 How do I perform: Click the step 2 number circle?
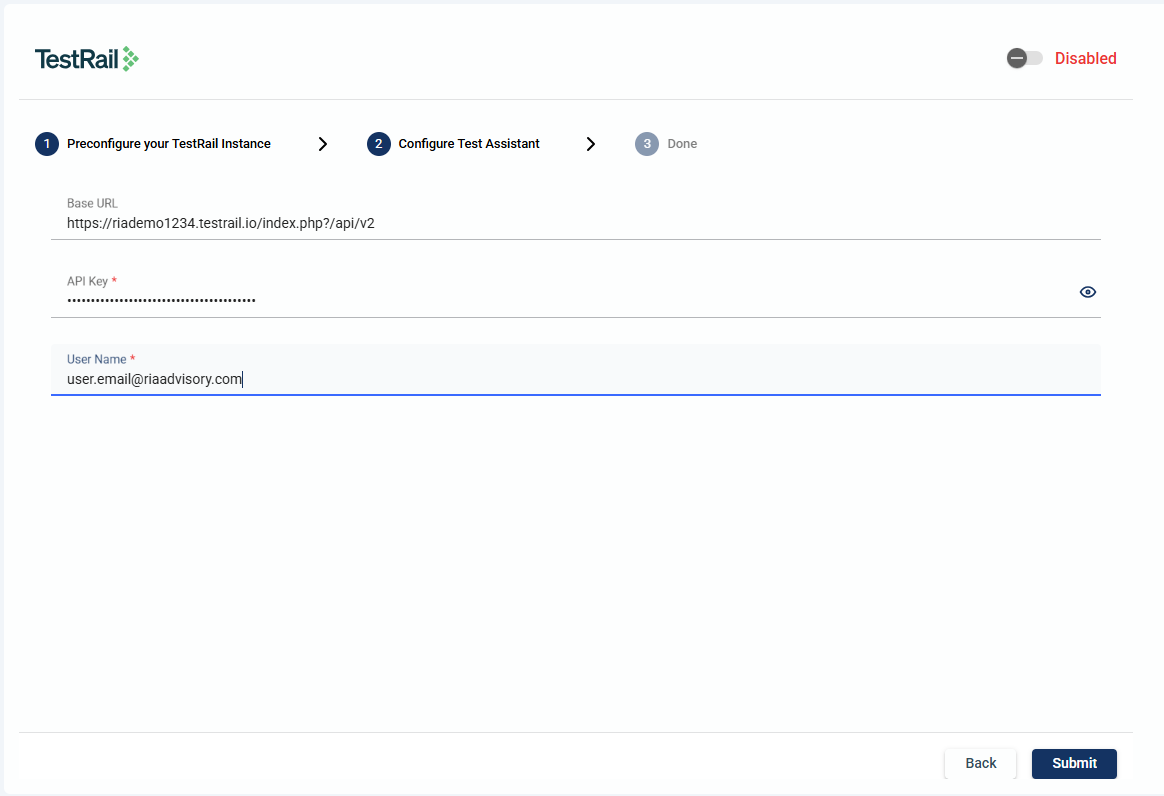[379, 144]
